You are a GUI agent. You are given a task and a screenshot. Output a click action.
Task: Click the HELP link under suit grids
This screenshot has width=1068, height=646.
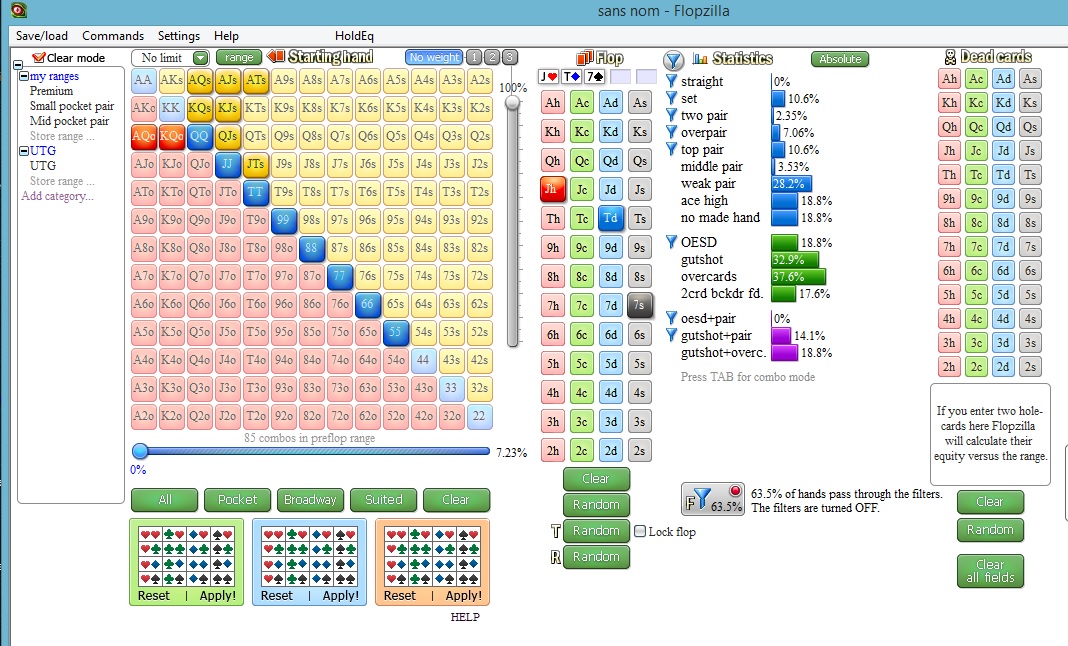[465, 617]
